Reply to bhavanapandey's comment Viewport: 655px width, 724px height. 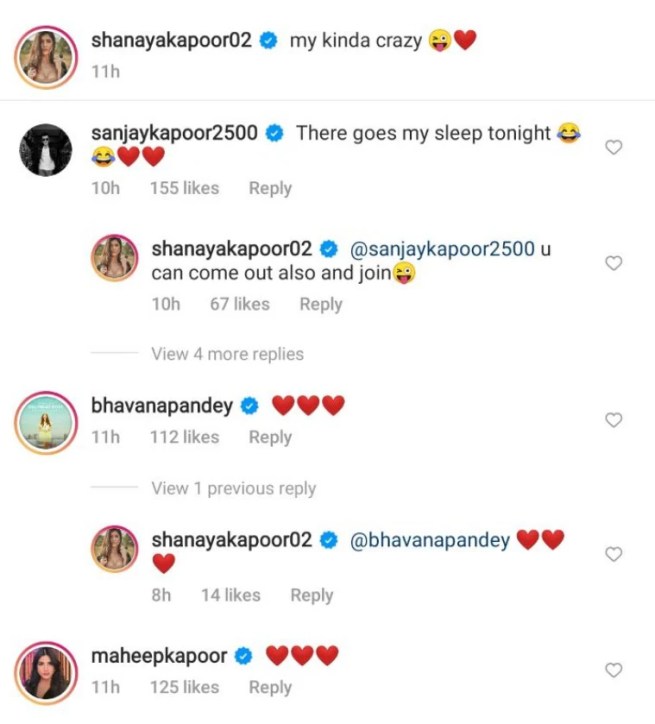coord(270,437)
